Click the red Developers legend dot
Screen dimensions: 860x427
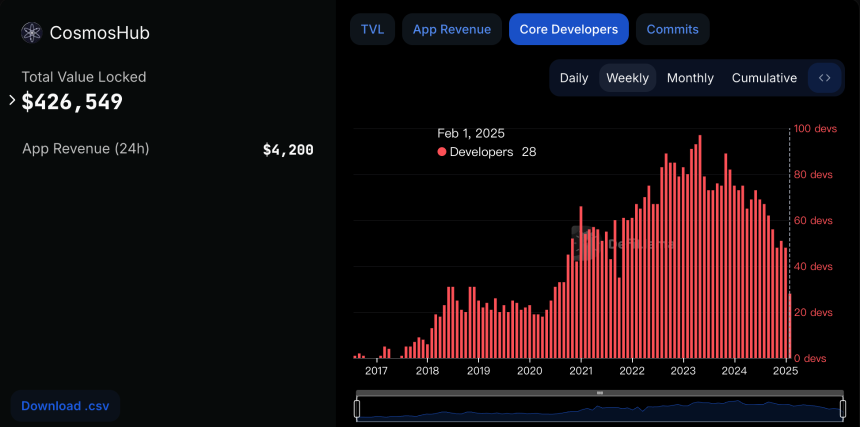coord(442,152)
